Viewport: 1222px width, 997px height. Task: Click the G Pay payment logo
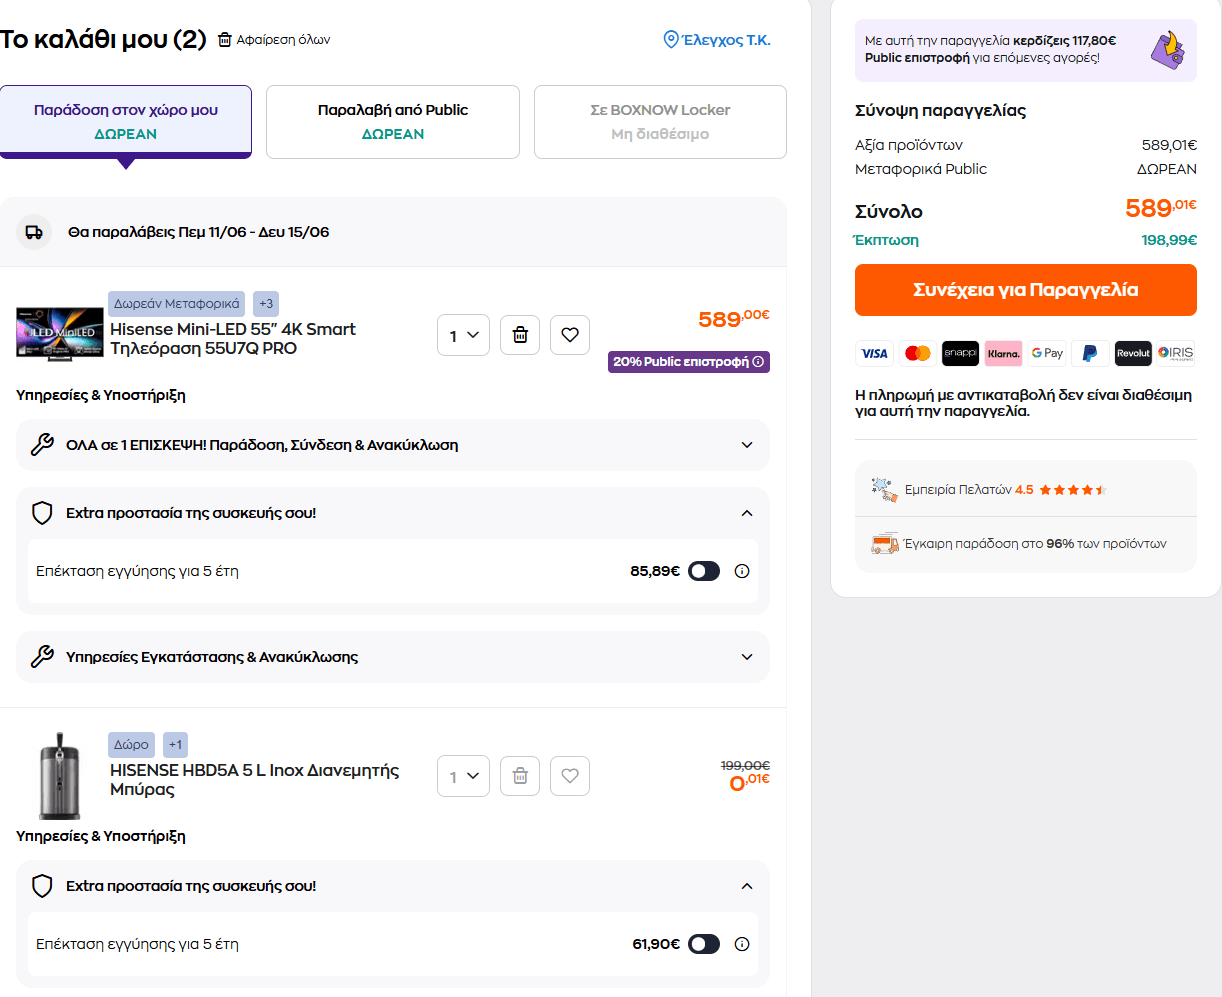point(1047,353)
